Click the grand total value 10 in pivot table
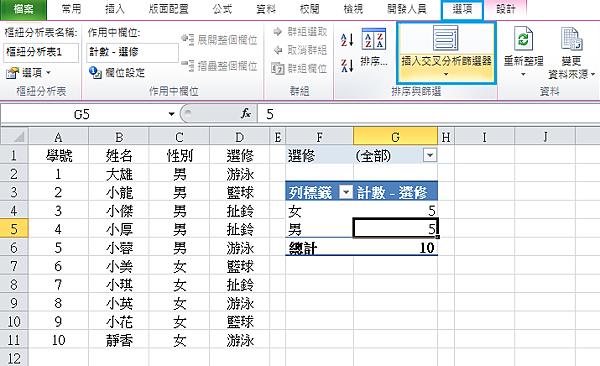The height and width of the screenshot is (366, 600). [x=395, y=248]
